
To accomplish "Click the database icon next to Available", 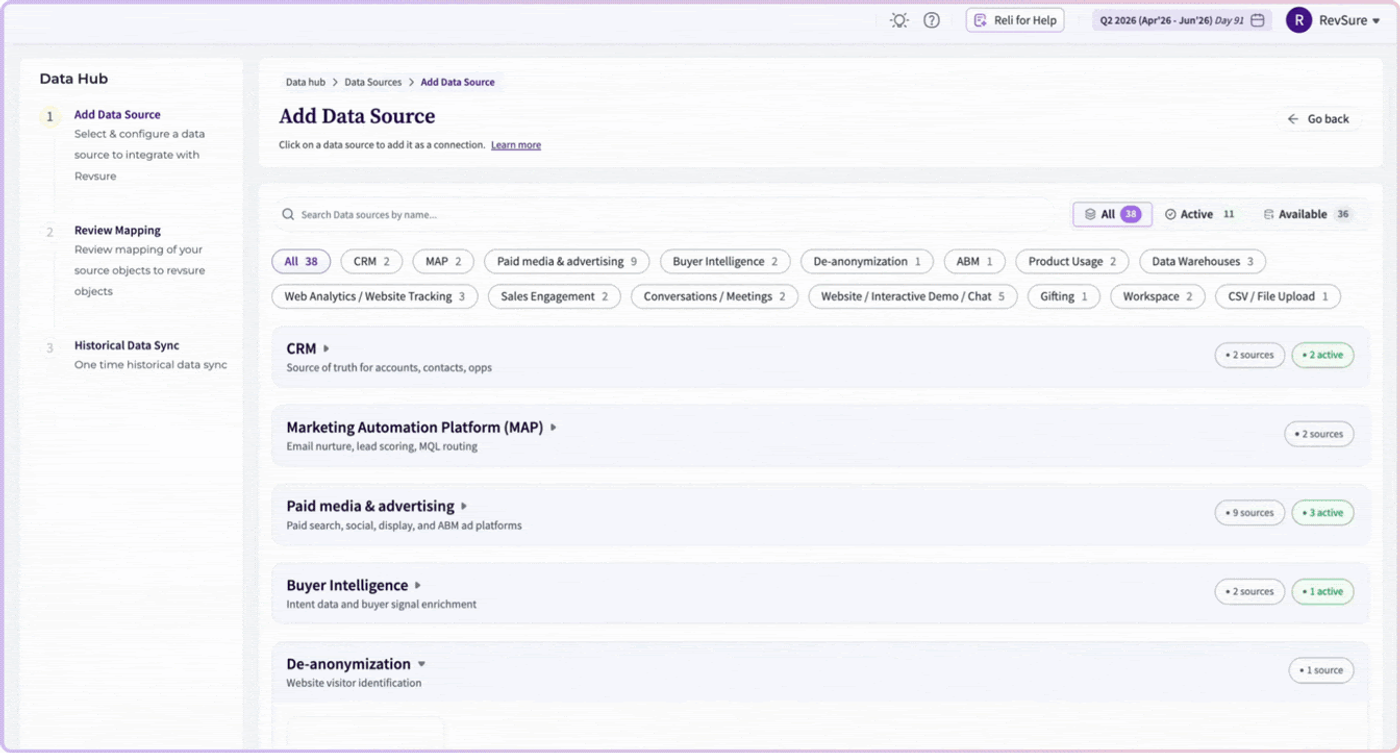I will [1269, 214].
